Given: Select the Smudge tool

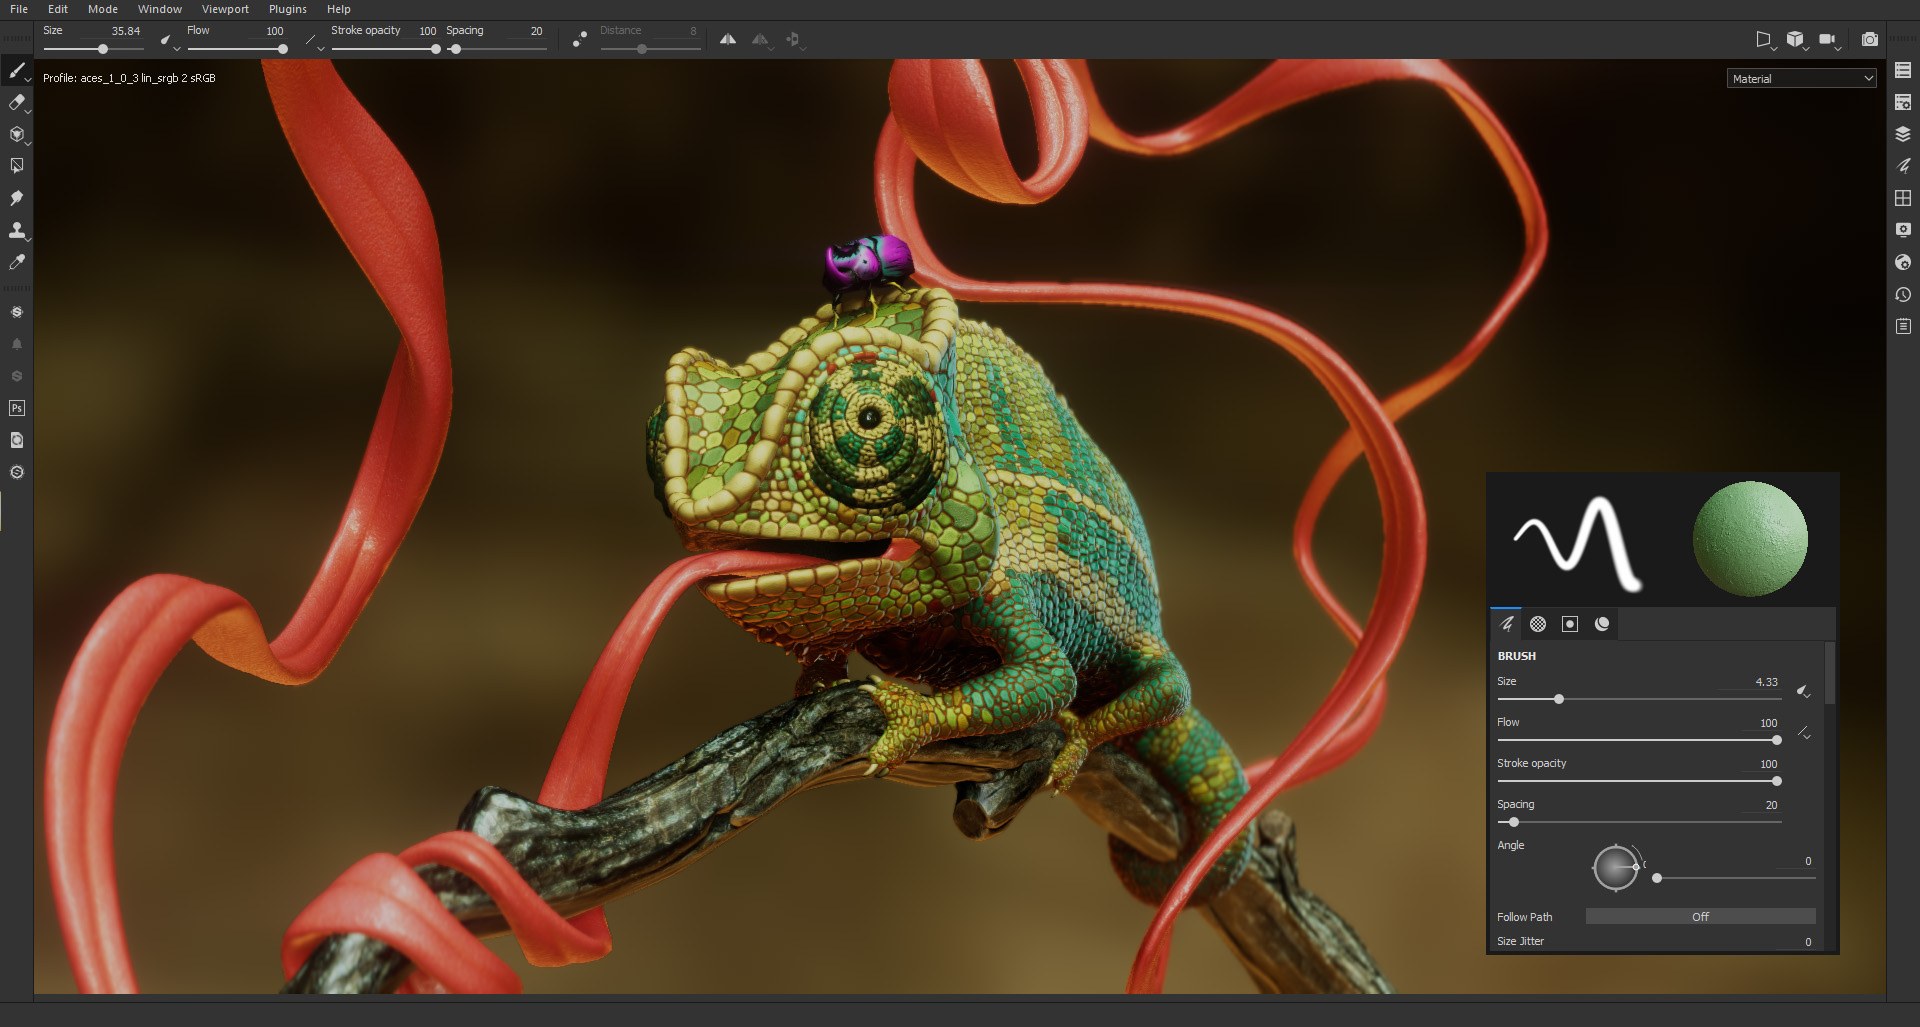Looking at the screenshot, I should coord(17,198).
